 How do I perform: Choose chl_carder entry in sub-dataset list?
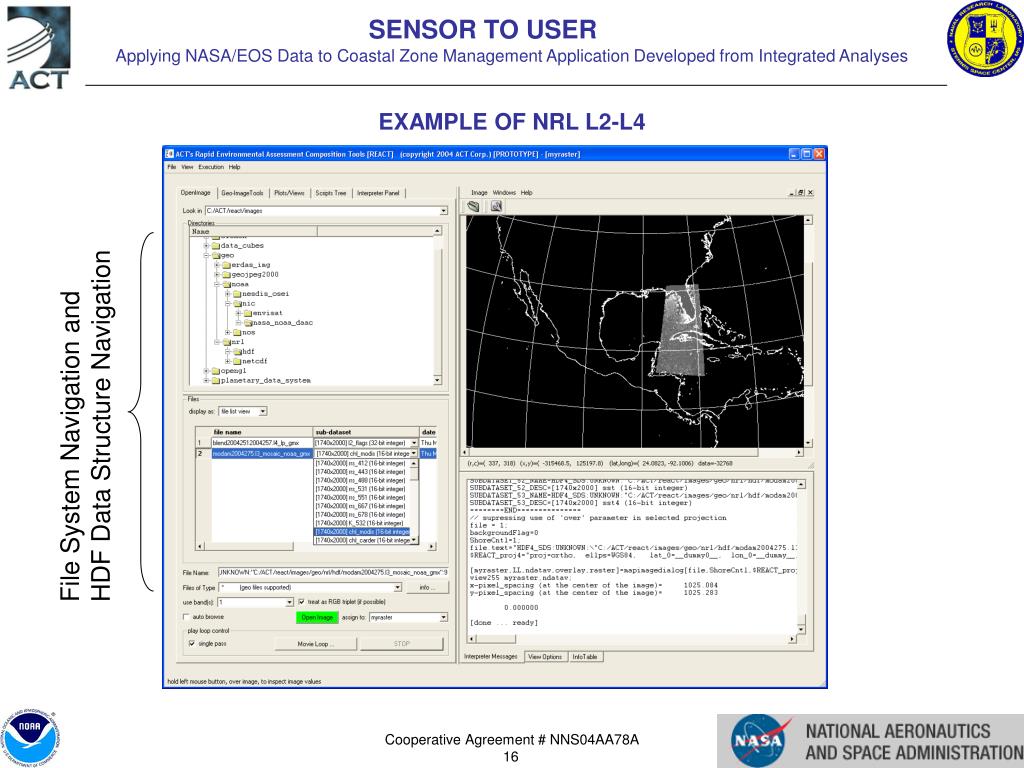coord(362,541)
